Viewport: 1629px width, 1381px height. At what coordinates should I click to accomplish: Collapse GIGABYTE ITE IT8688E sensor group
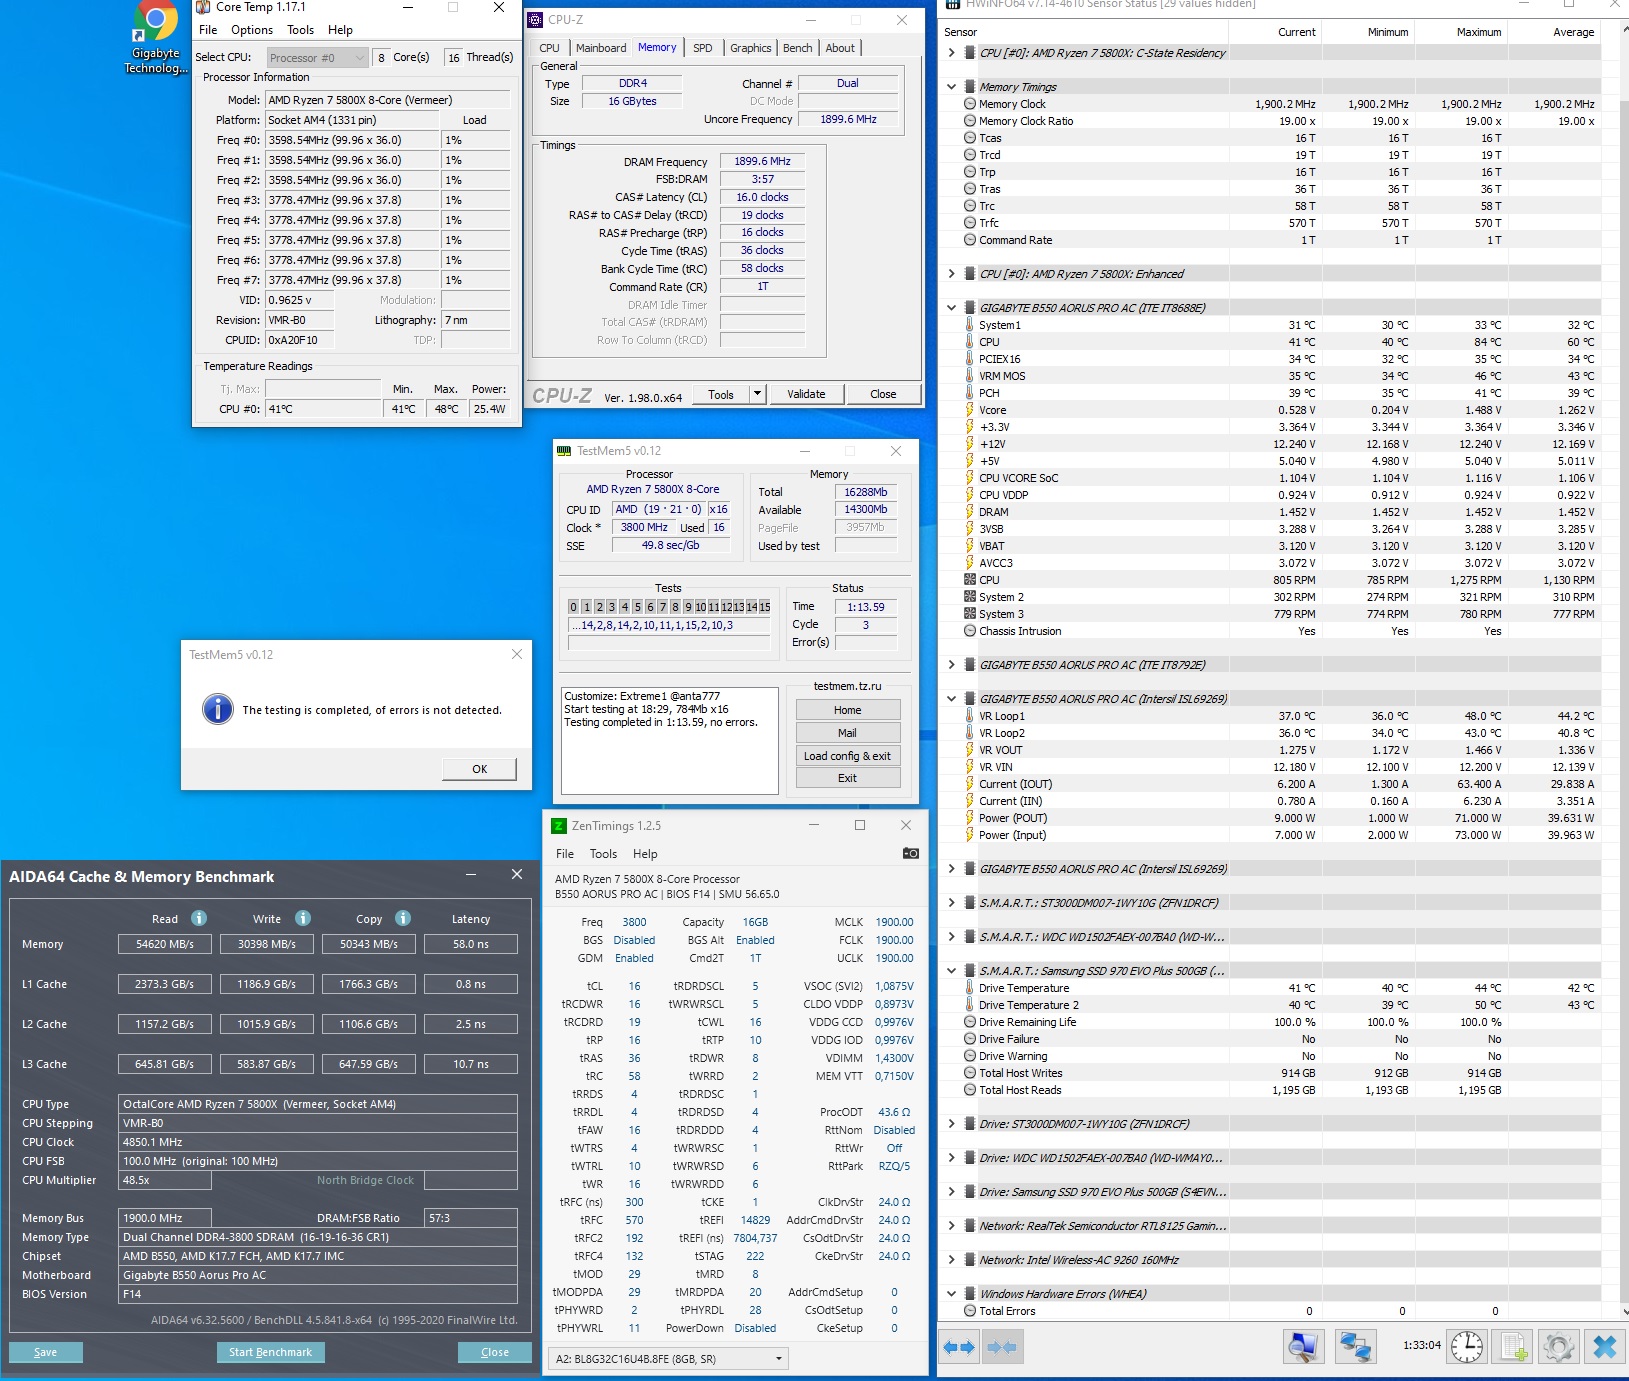pyautogui.click(x=951, y=308)
